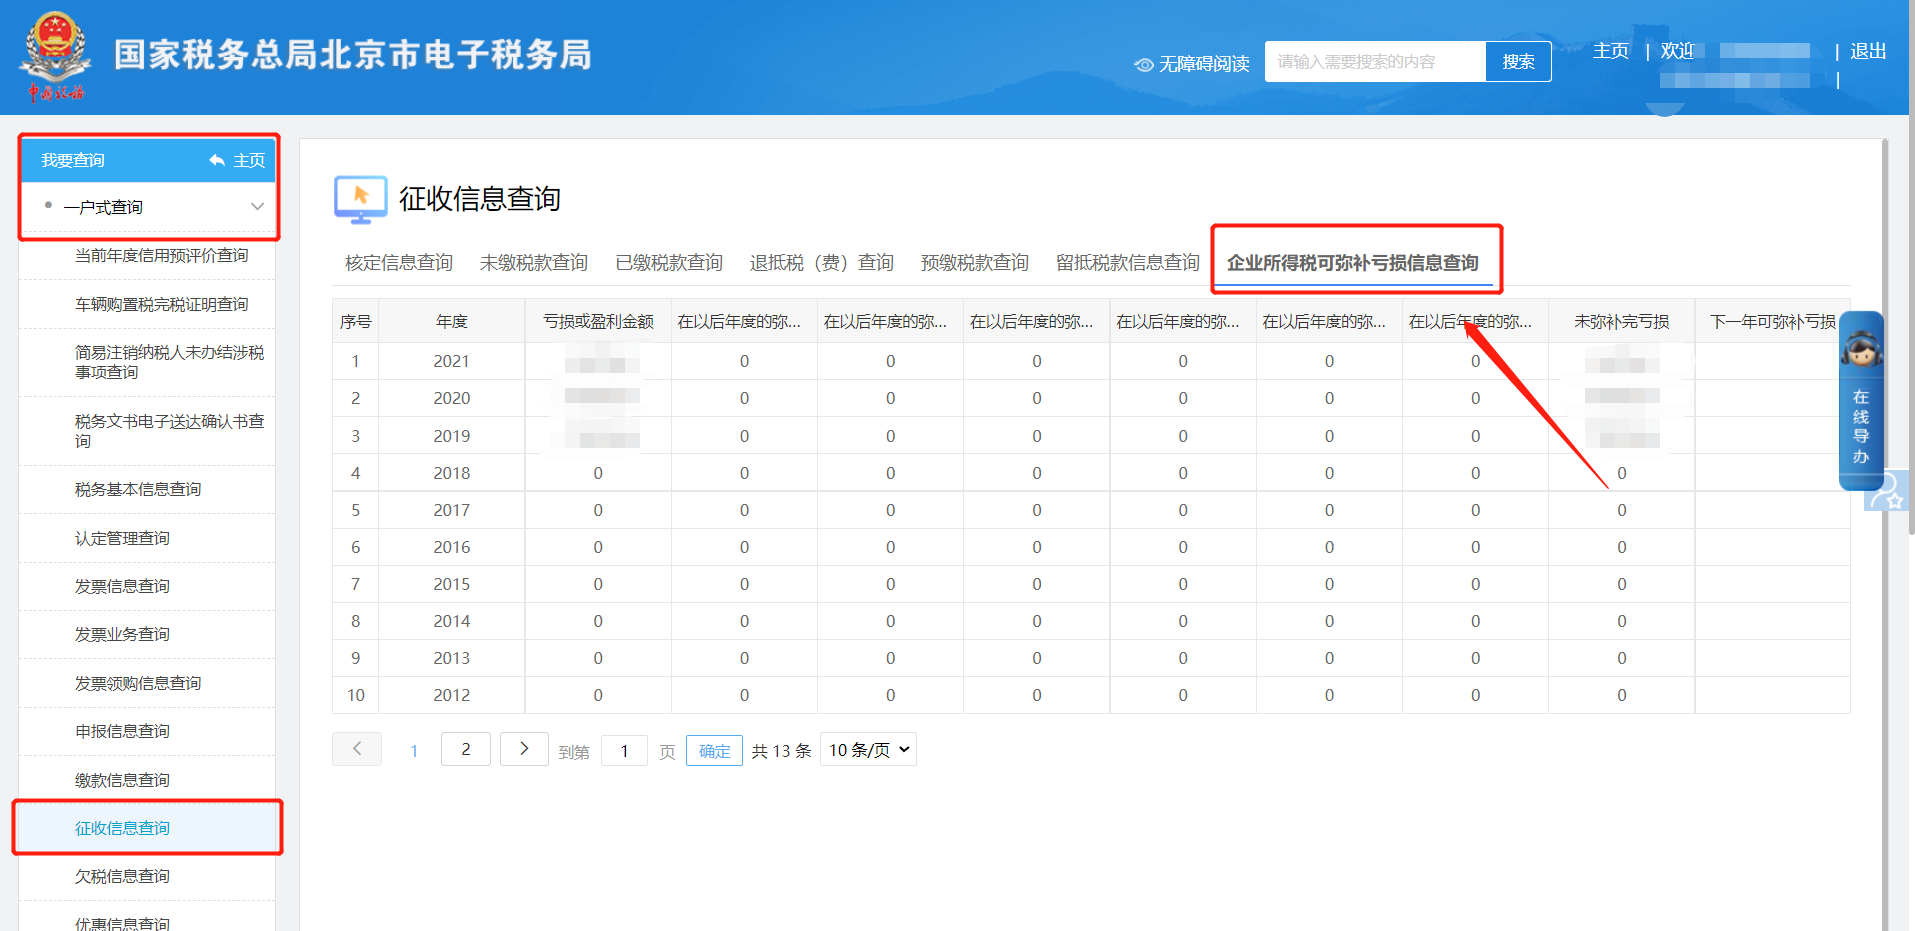This screenshot has width=1915, height=931.
Task: Jump to page 2 in pagination
Action: (465, 748)
